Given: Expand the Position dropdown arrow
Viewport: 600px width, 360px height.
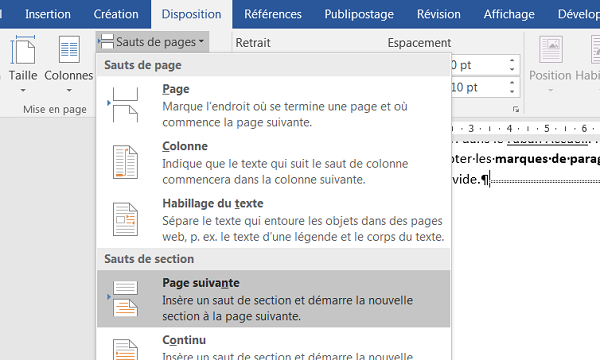Looking at the screenshot, I should tap(551, 91).
